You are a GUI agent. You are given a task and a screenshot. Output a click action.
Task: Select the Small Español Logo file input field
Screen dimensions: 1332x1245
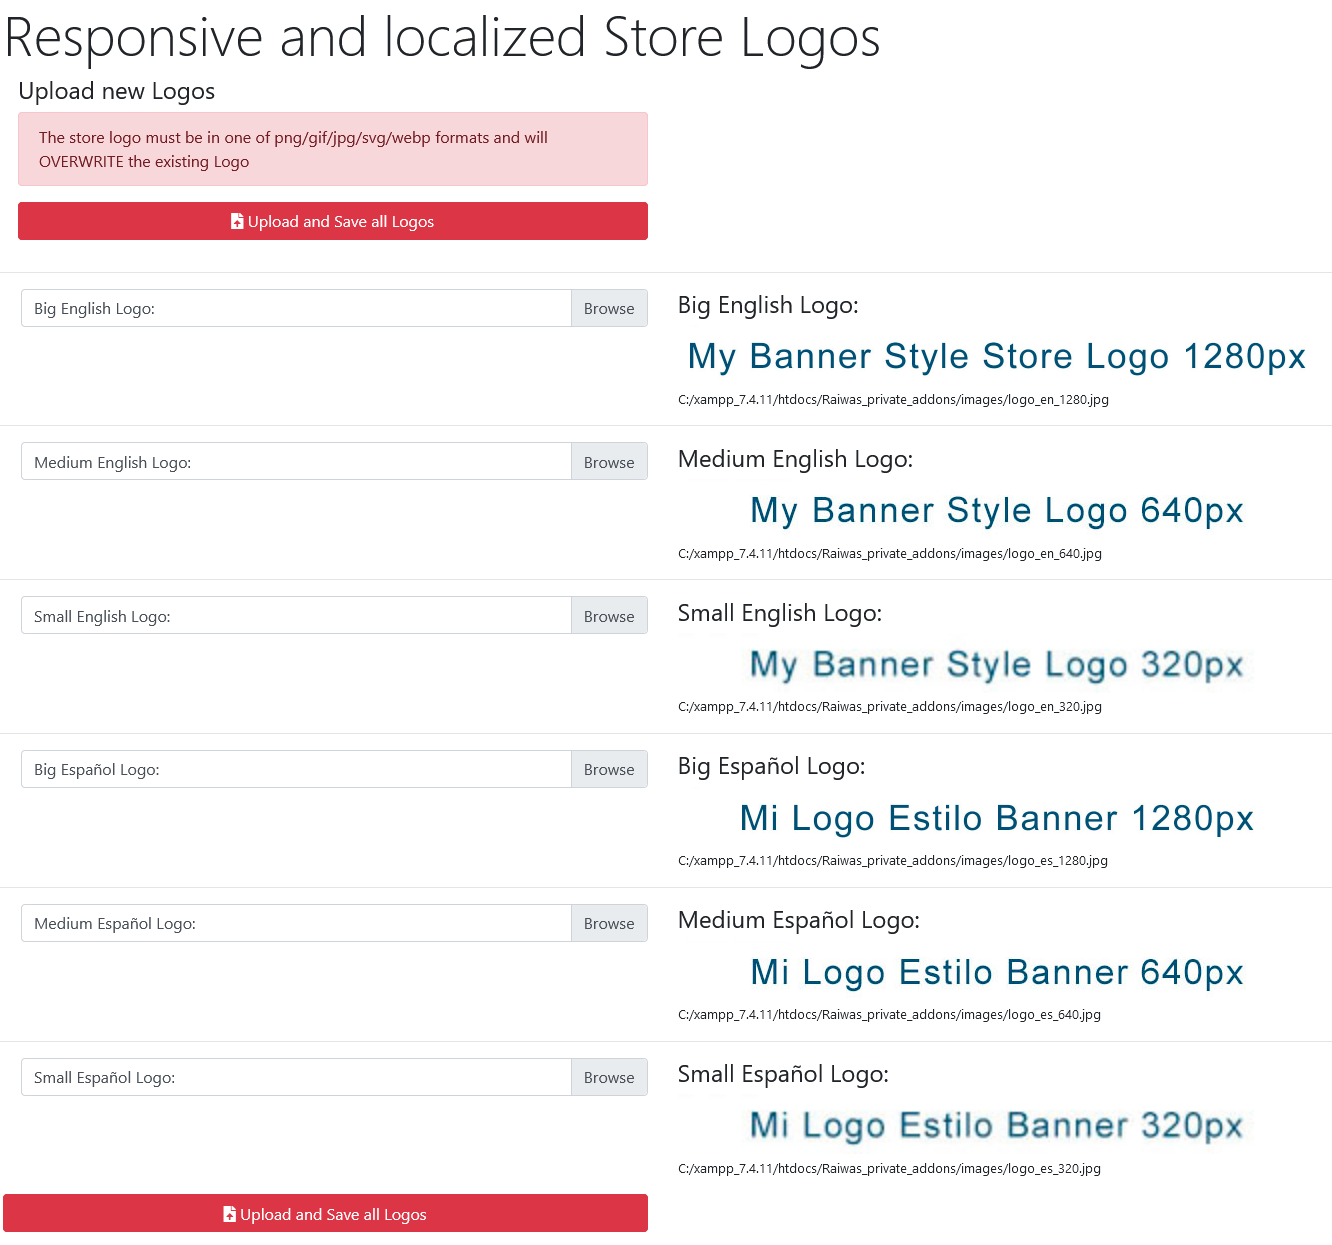click(x=296, y=1077)
